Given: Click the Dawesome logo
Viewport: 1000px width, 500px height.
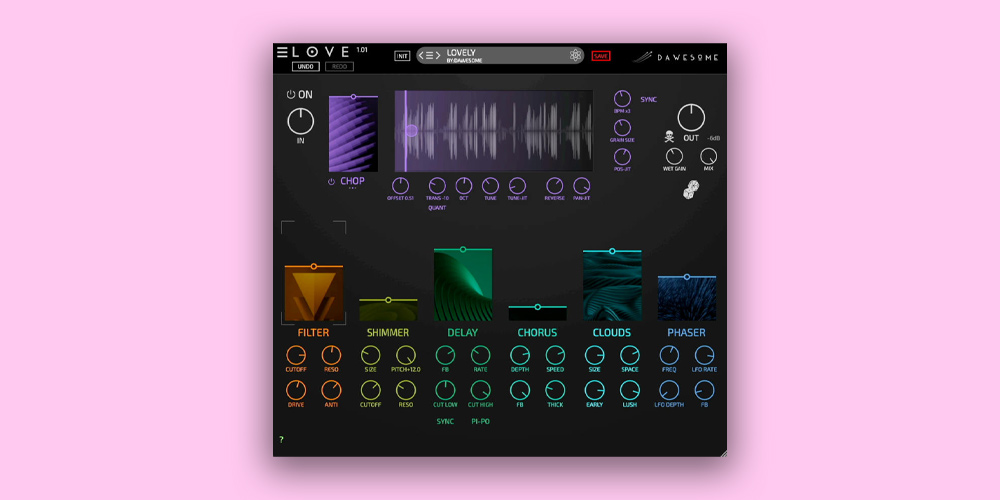Looking at the screenshot, I should [676, 57].
